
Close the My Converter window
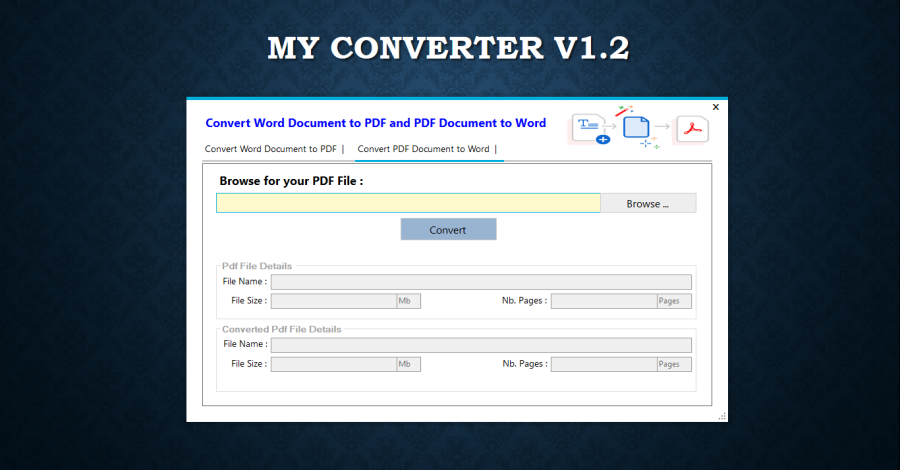pyautogui.click(x=716, y=107)
